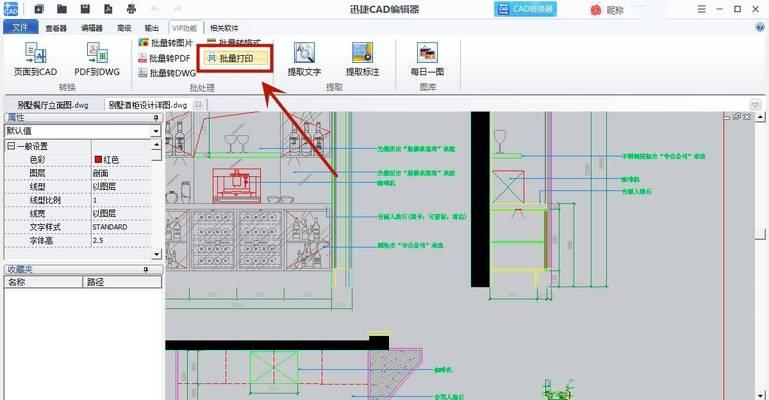The width and height of the screenshot is (769, 400).
Task: Minimize the inner drawing window
Action: (727, 117)
